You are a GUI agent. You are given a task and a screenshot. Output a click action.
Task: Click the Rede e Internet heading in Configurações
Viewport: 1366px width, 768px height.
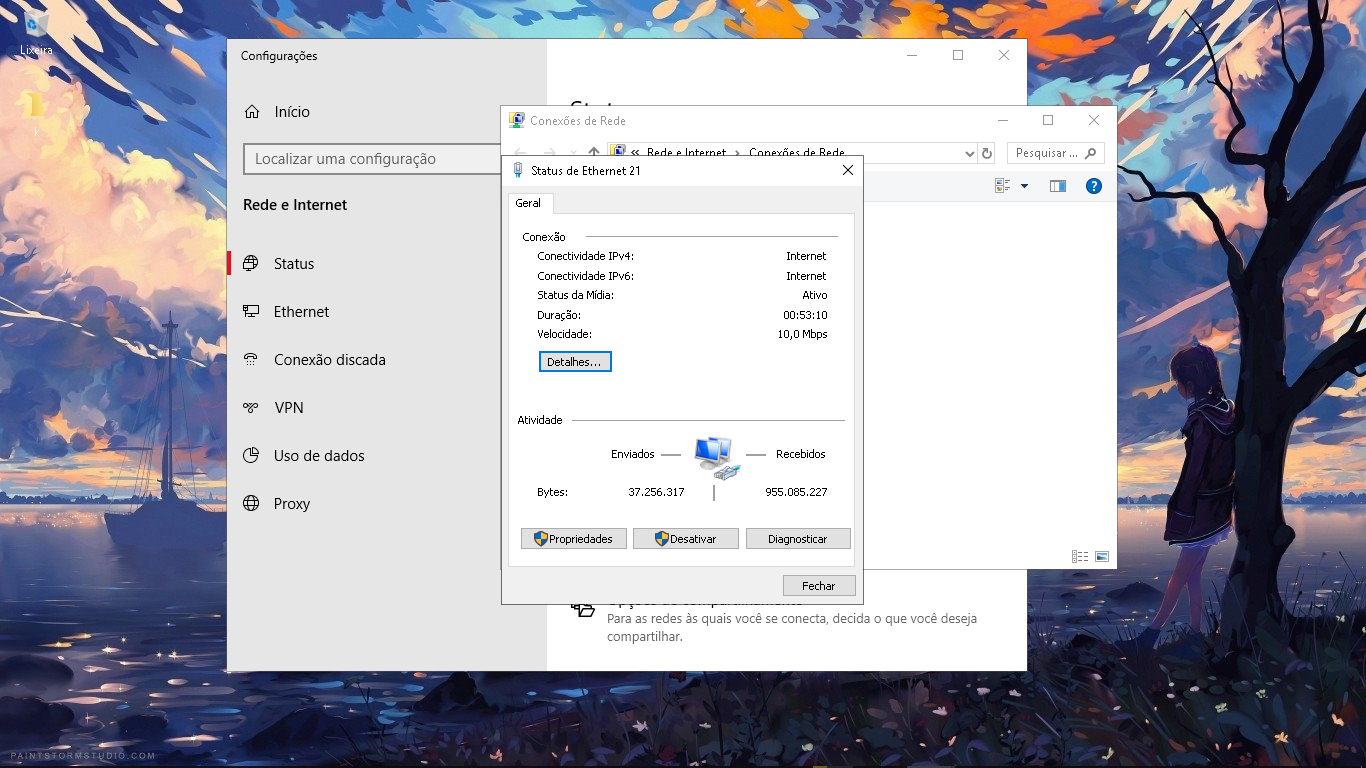click(x=295, y=205)
